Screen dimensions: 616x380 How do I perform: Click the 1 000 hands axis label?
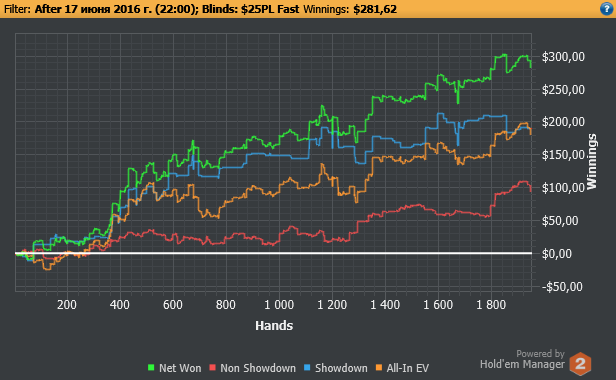[x=279, y=305]
